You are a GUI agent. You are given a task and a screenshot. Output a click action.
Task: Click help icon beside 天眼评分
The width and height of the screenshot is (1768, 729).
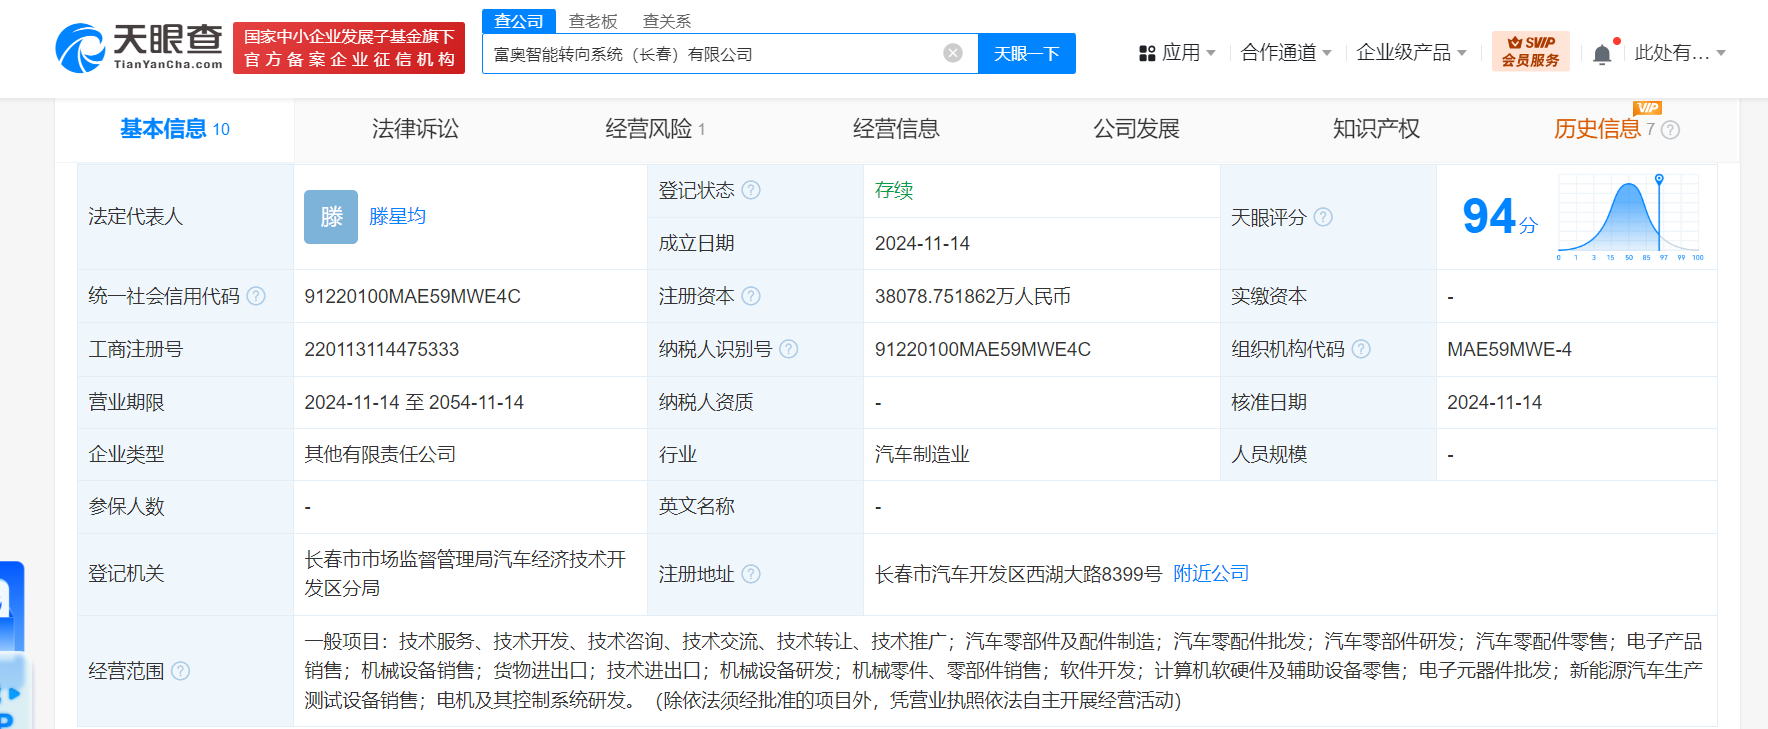(1323, 217)
